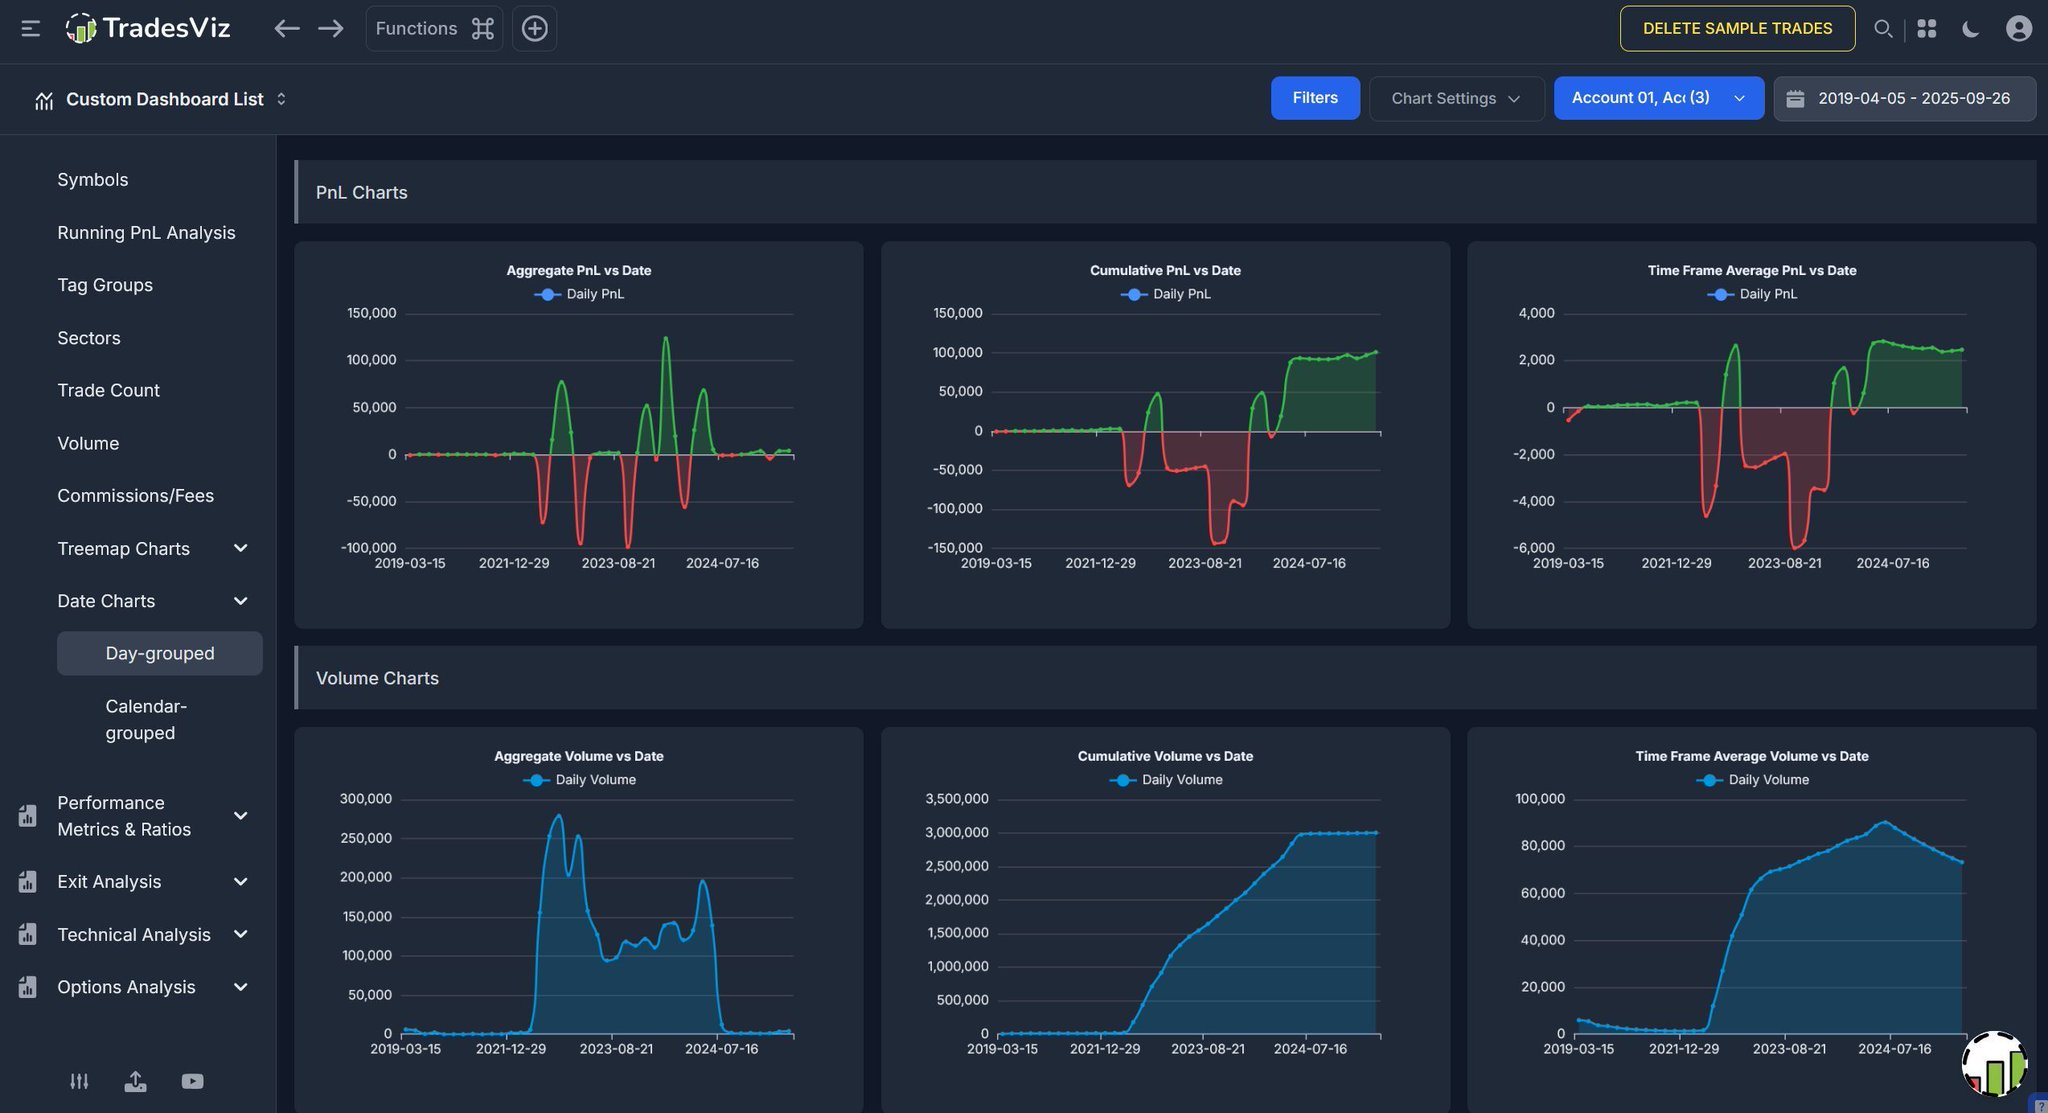Open the search magnifier icon
2048x1113 pixels.
pos(1882,29)
